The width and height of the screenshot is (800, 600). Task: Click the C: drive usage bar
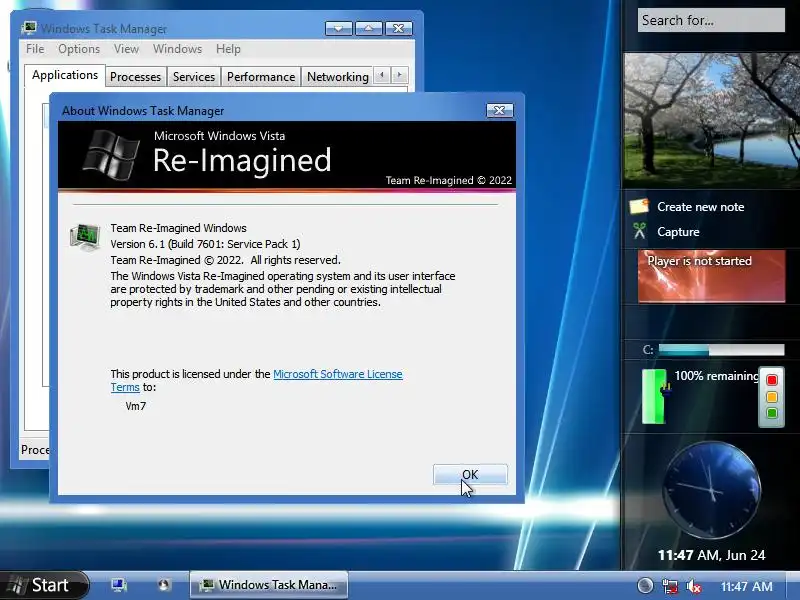coord(721,350)
